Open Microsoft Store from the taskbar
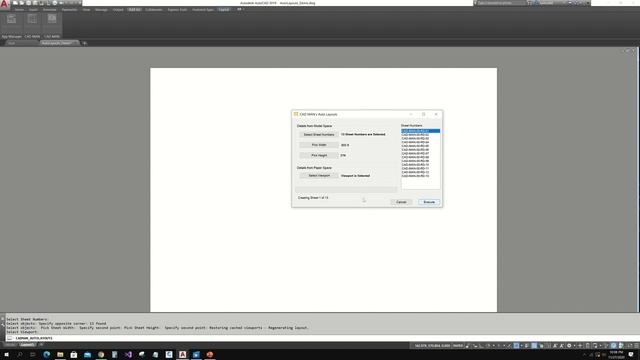Image resolution: width=640 pixels, height=360 pixels. 74,355
